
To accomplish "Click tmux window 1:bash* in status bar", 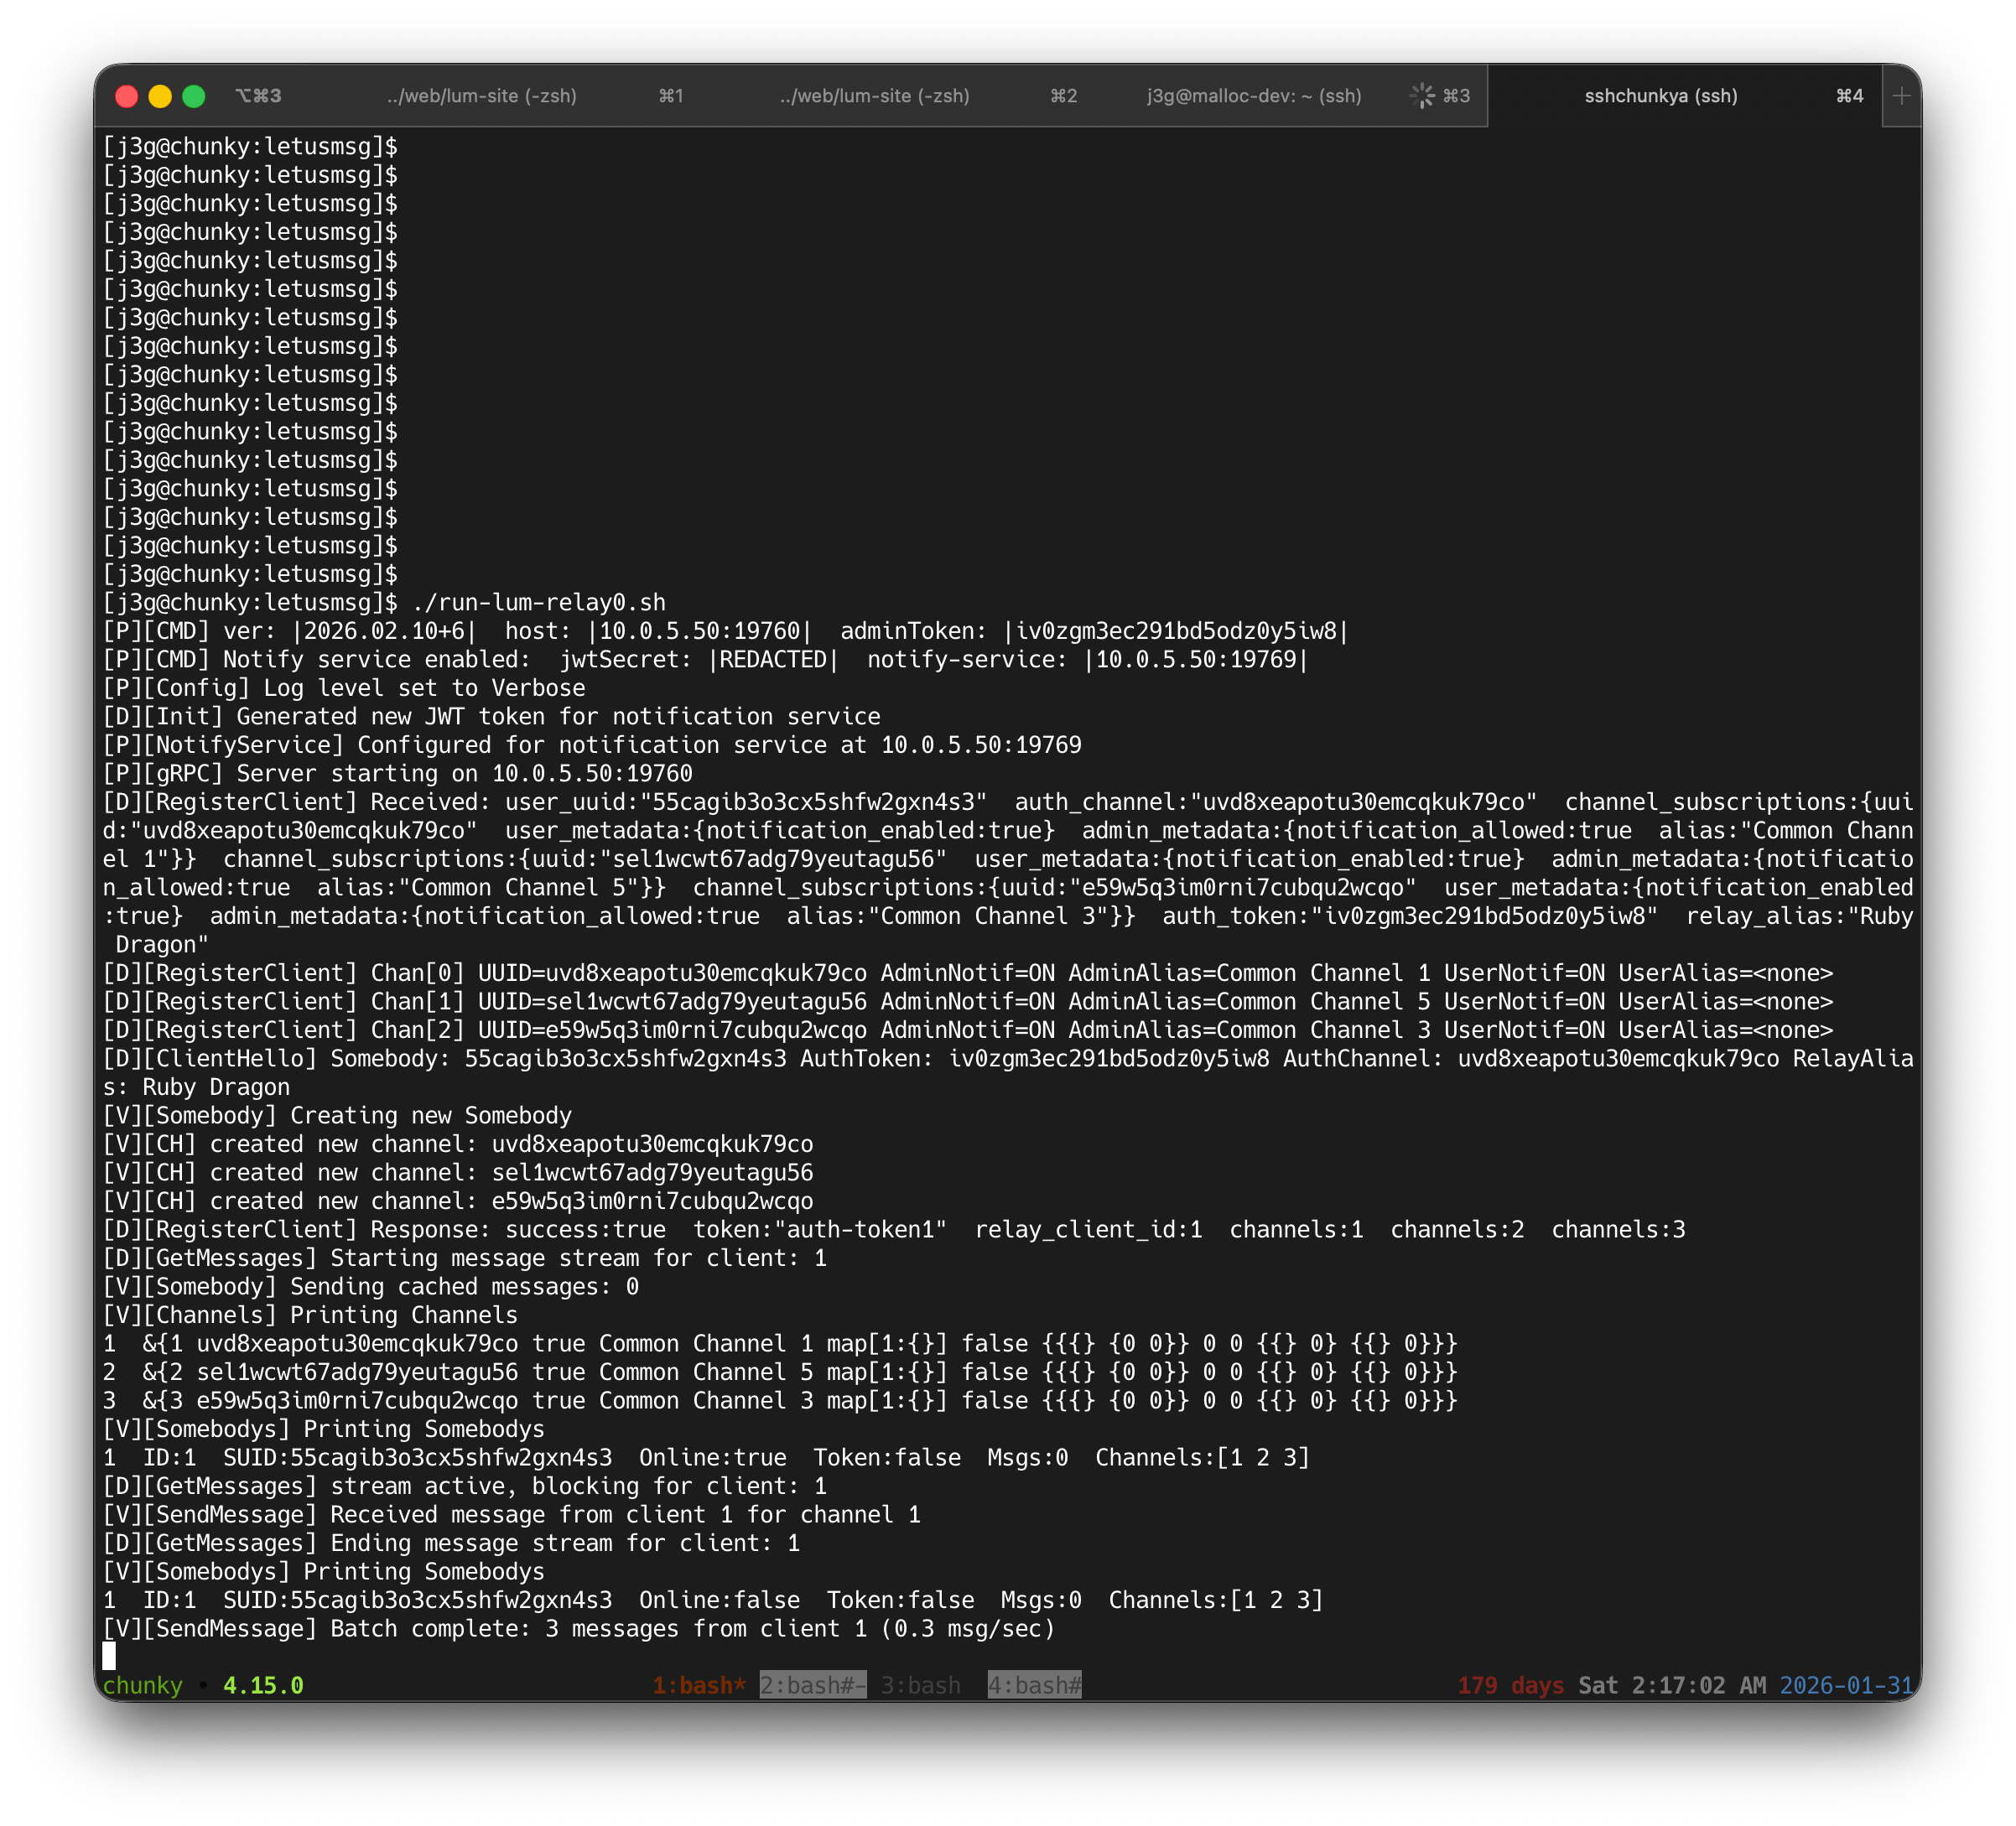I will [699, 1685].
